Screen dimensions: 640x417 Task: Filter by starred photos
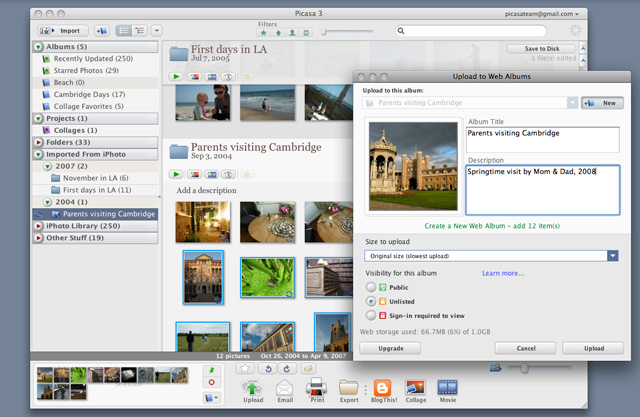click(263, 33)
